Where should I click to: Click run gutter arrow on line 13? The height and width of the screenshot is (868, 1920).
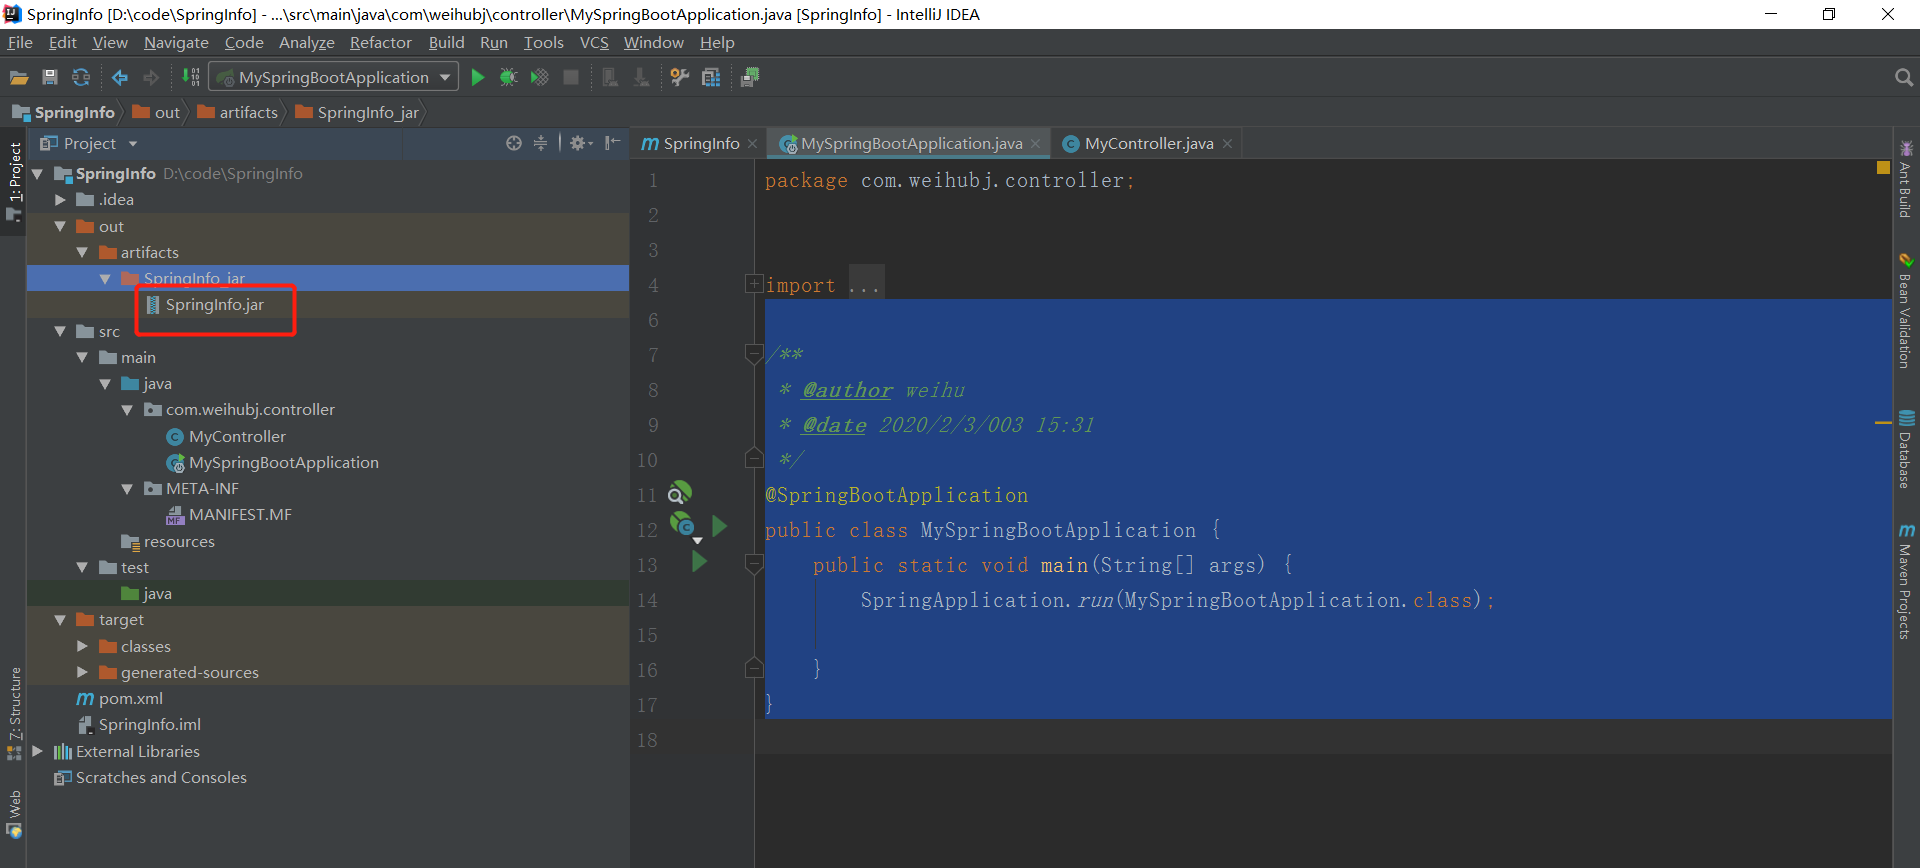[x=699, y=561]
